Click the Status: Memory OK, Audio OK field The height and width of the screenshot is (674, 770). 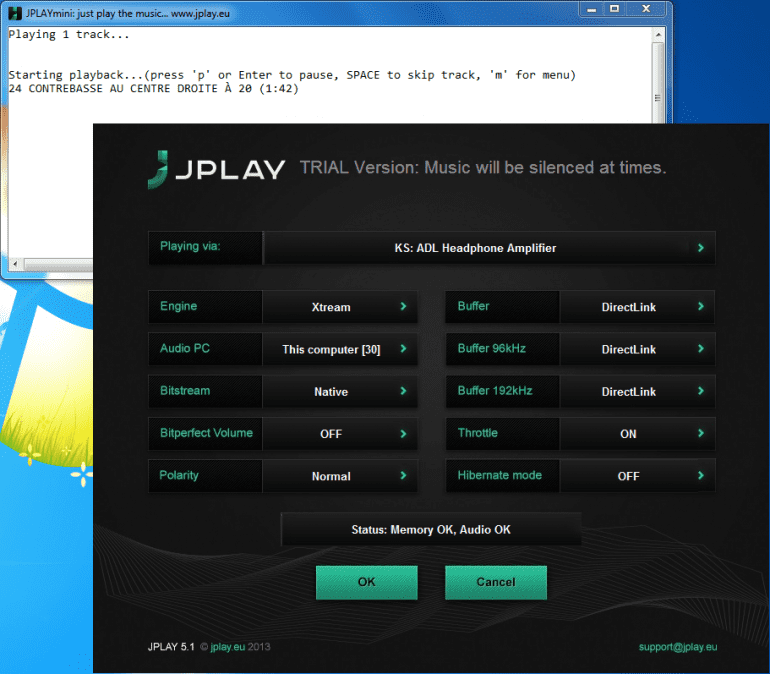point(431,529)
